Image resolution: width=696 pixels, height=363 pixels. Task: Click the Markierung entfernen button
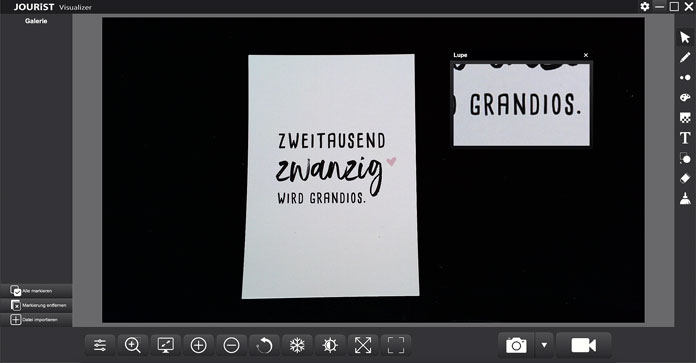36,305
